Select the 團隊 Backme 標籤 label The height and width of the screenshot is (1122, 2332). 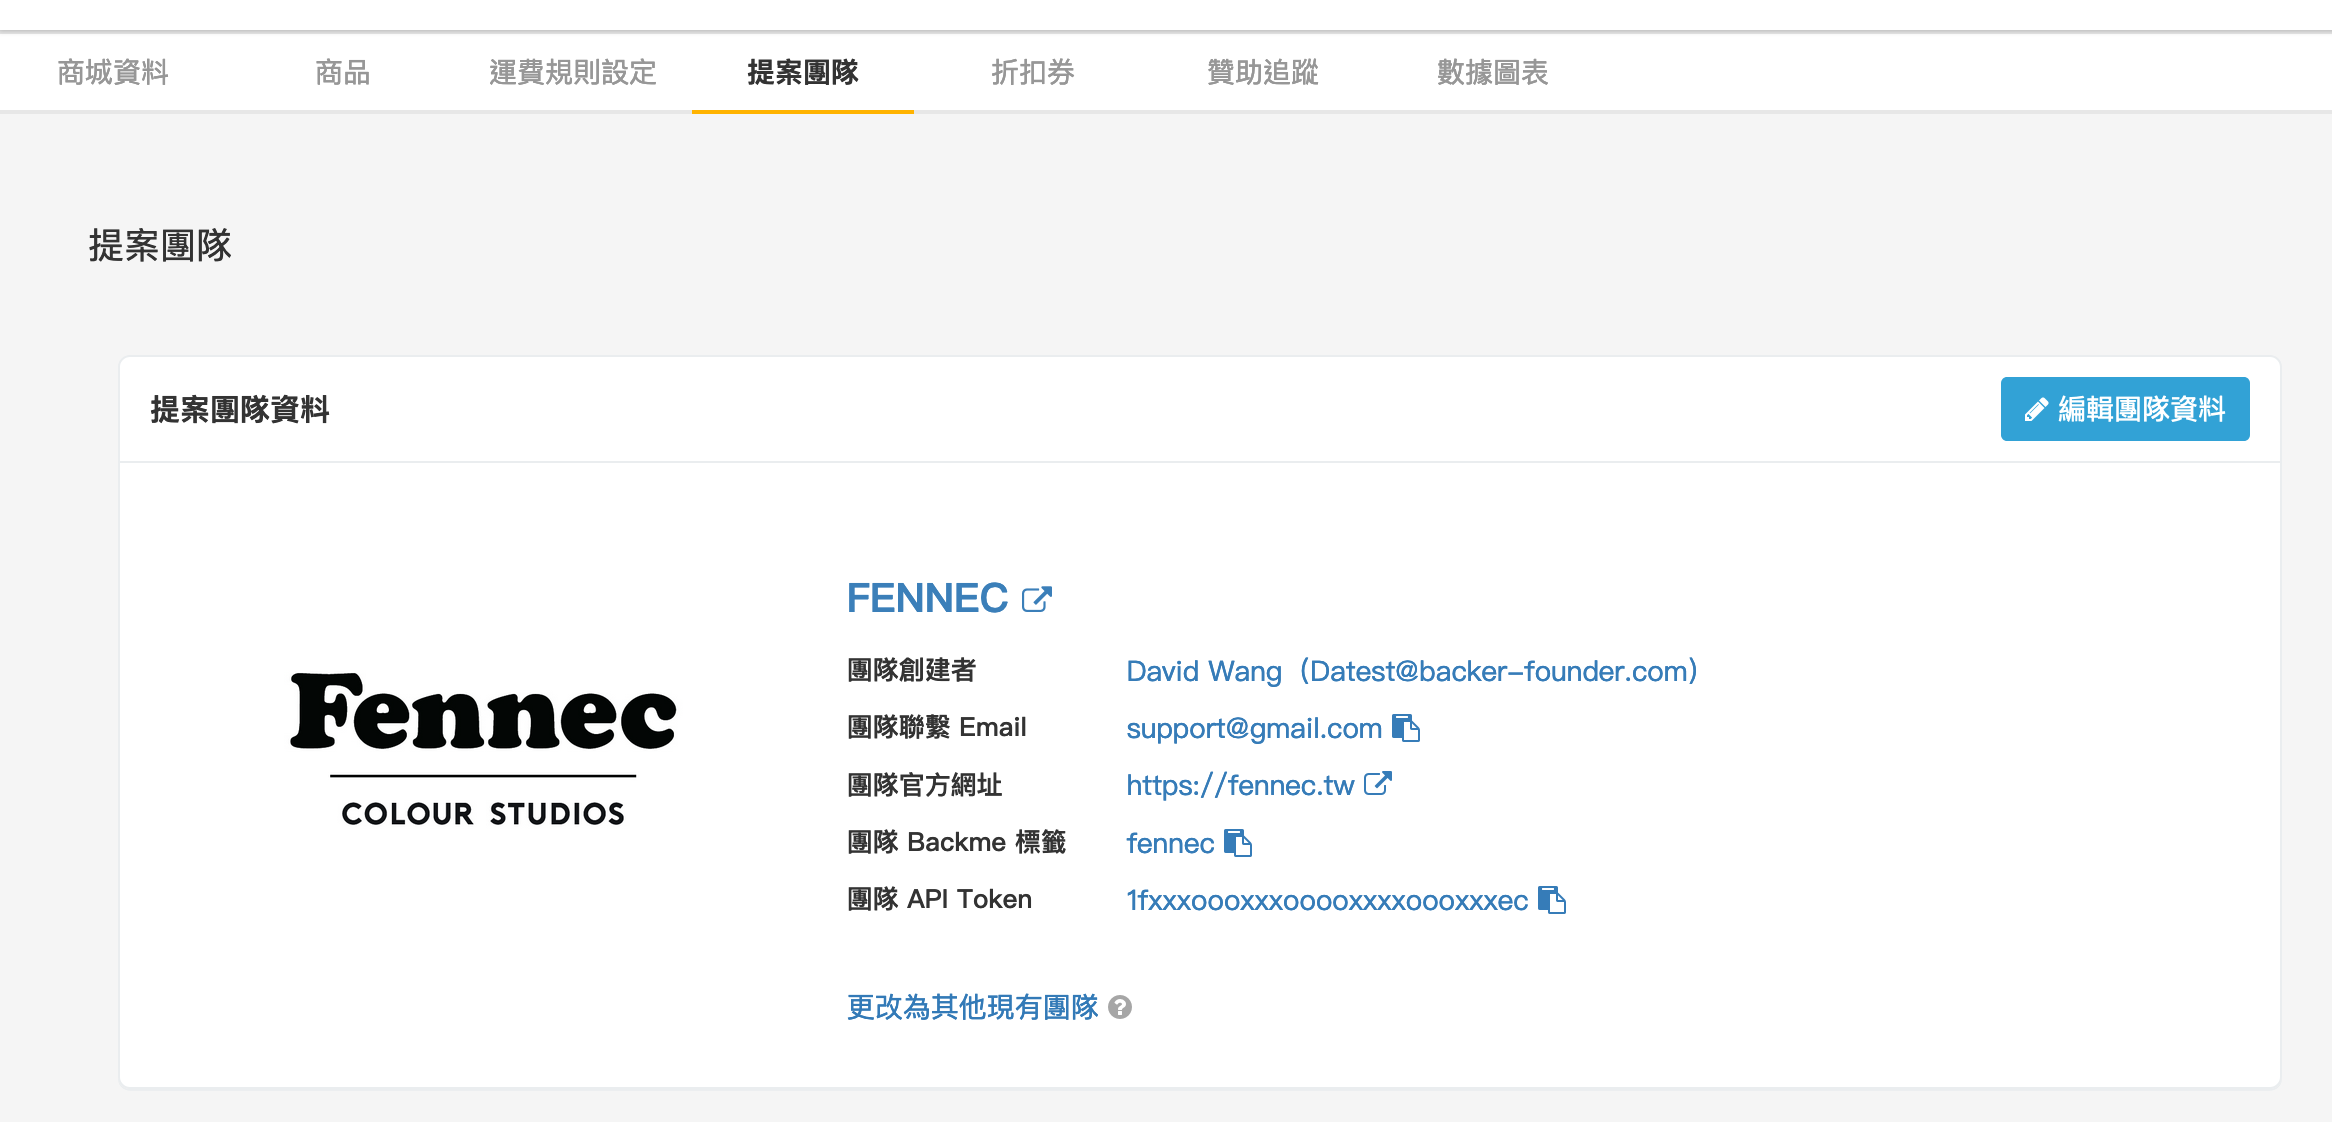(x=957, y=842)
